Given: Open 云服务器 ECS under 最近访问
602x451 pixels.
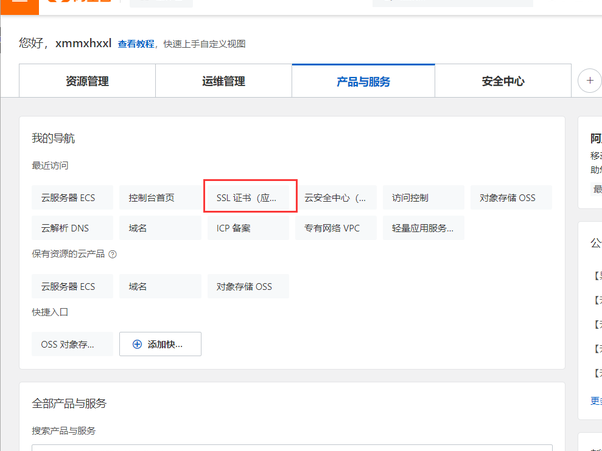Looking at the screenshot, I should coord(72,198).
